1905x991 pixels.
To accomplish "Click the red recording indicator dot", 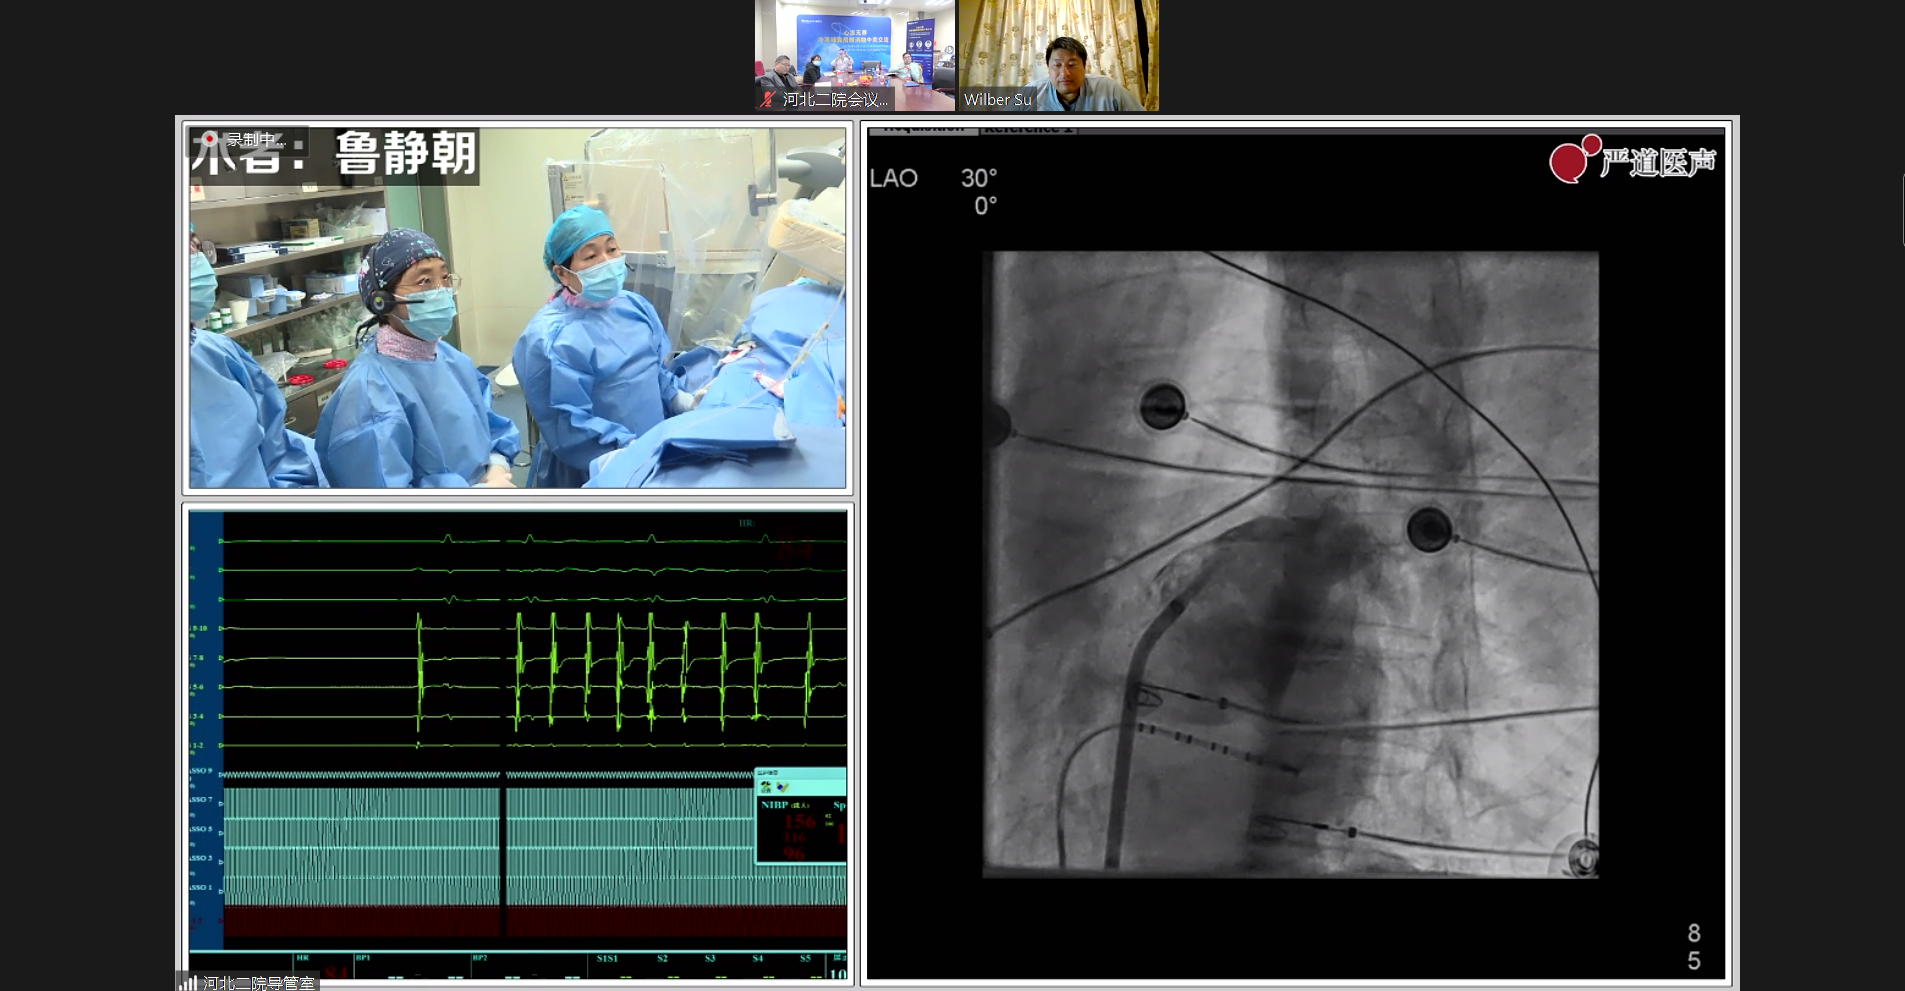I will click(x=209, y=140).
